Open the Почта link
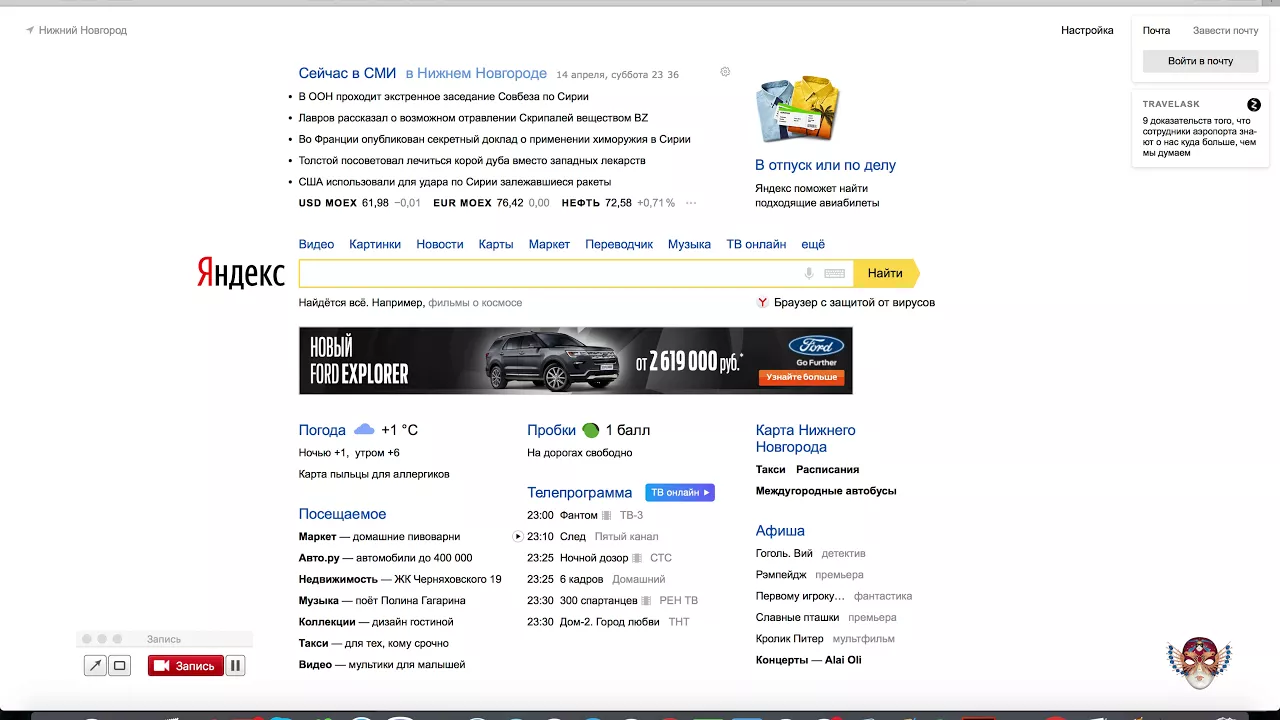The width and height of the screenshot is (1280, 720). pyautogui.click(x=1156, y=30)
